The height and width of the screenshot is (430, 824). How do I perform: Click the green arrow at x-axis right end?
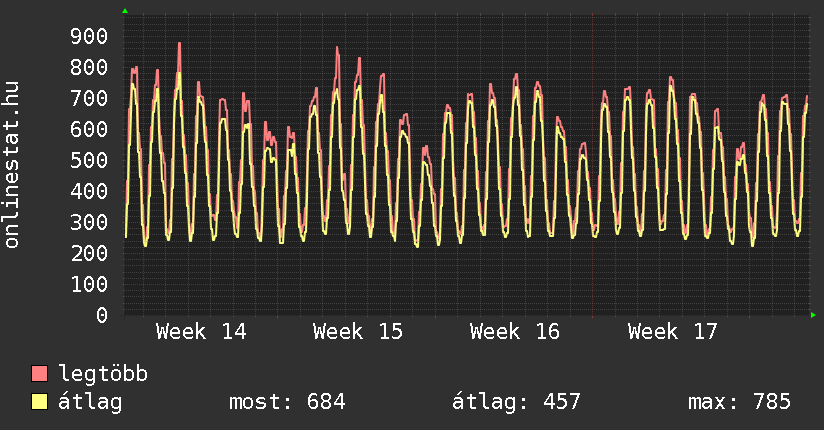[814, 315]
